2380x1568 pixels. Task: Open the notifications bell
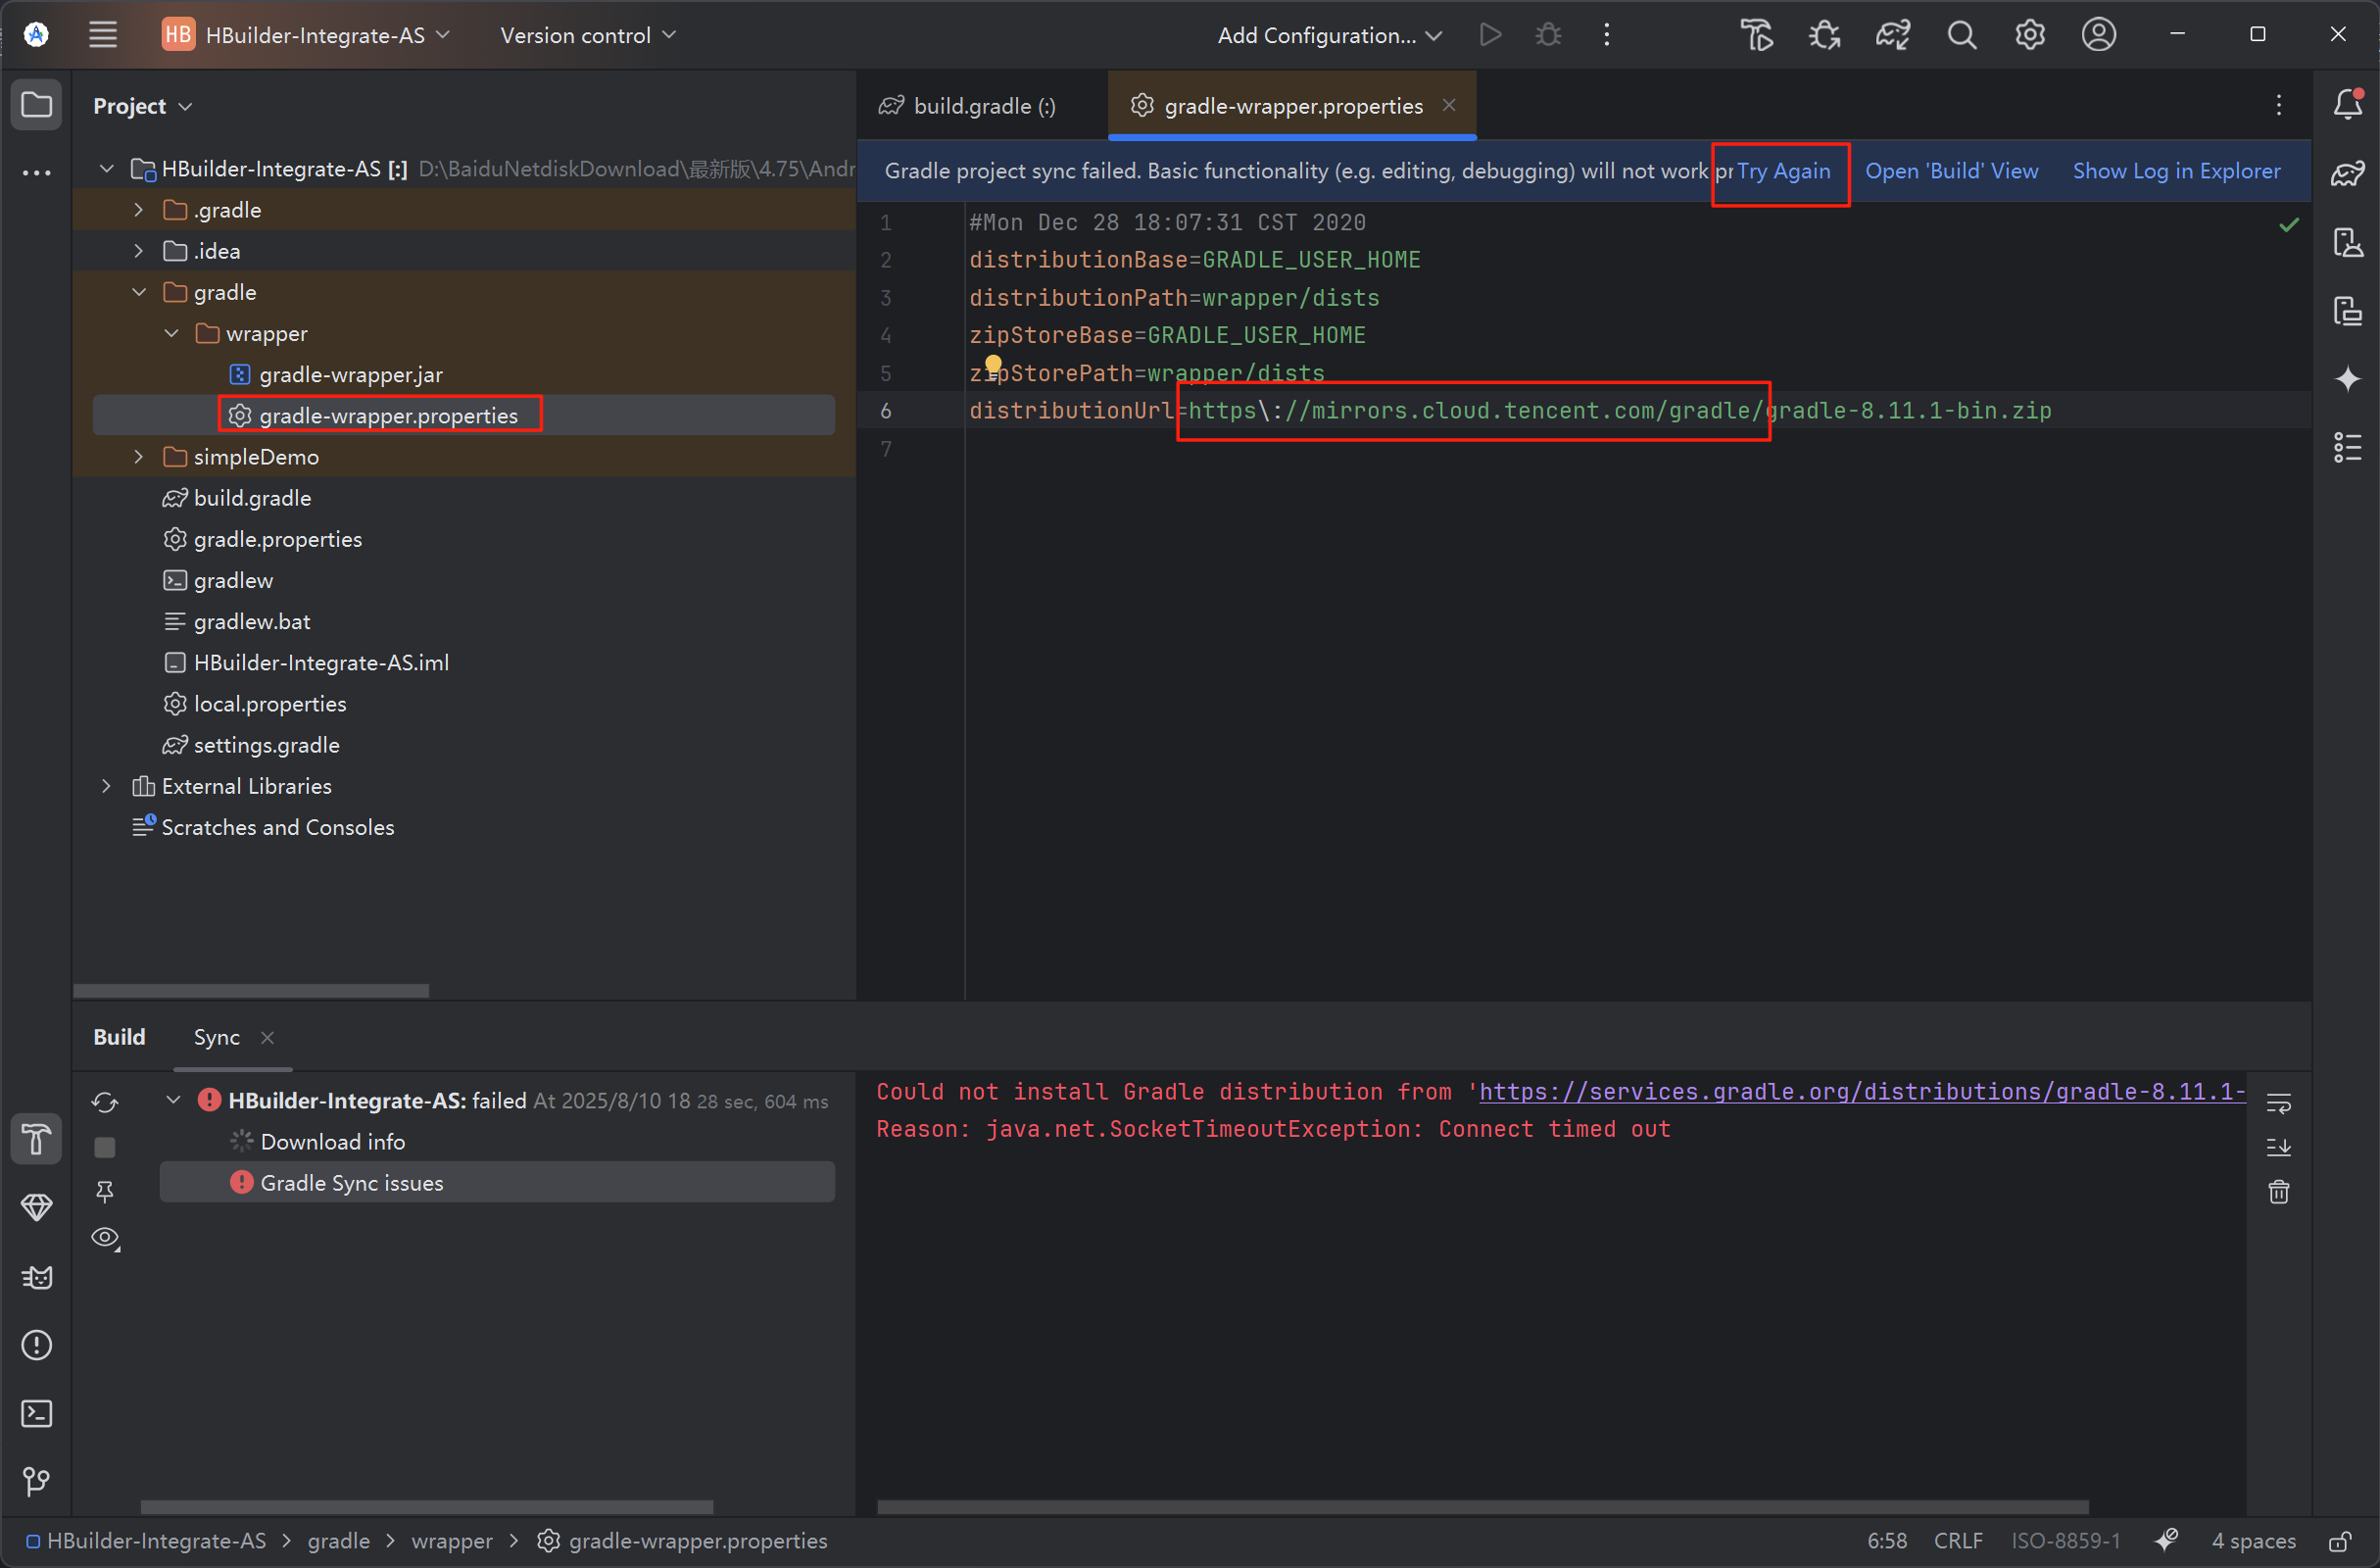[2347, 104]
